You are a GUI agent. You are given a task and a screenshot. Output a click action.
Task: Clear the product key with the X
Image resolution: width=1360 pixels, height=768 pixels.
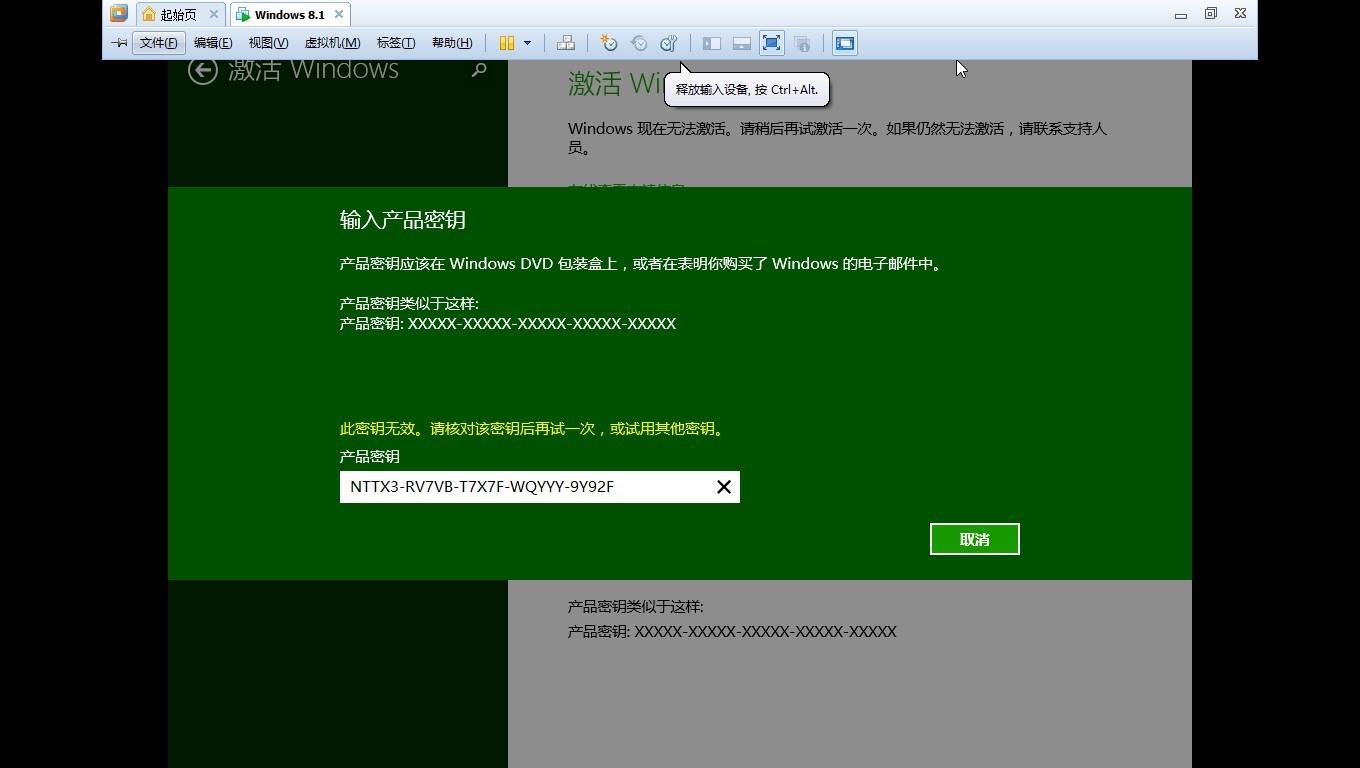pyautogui.click(x=724, y=487)
